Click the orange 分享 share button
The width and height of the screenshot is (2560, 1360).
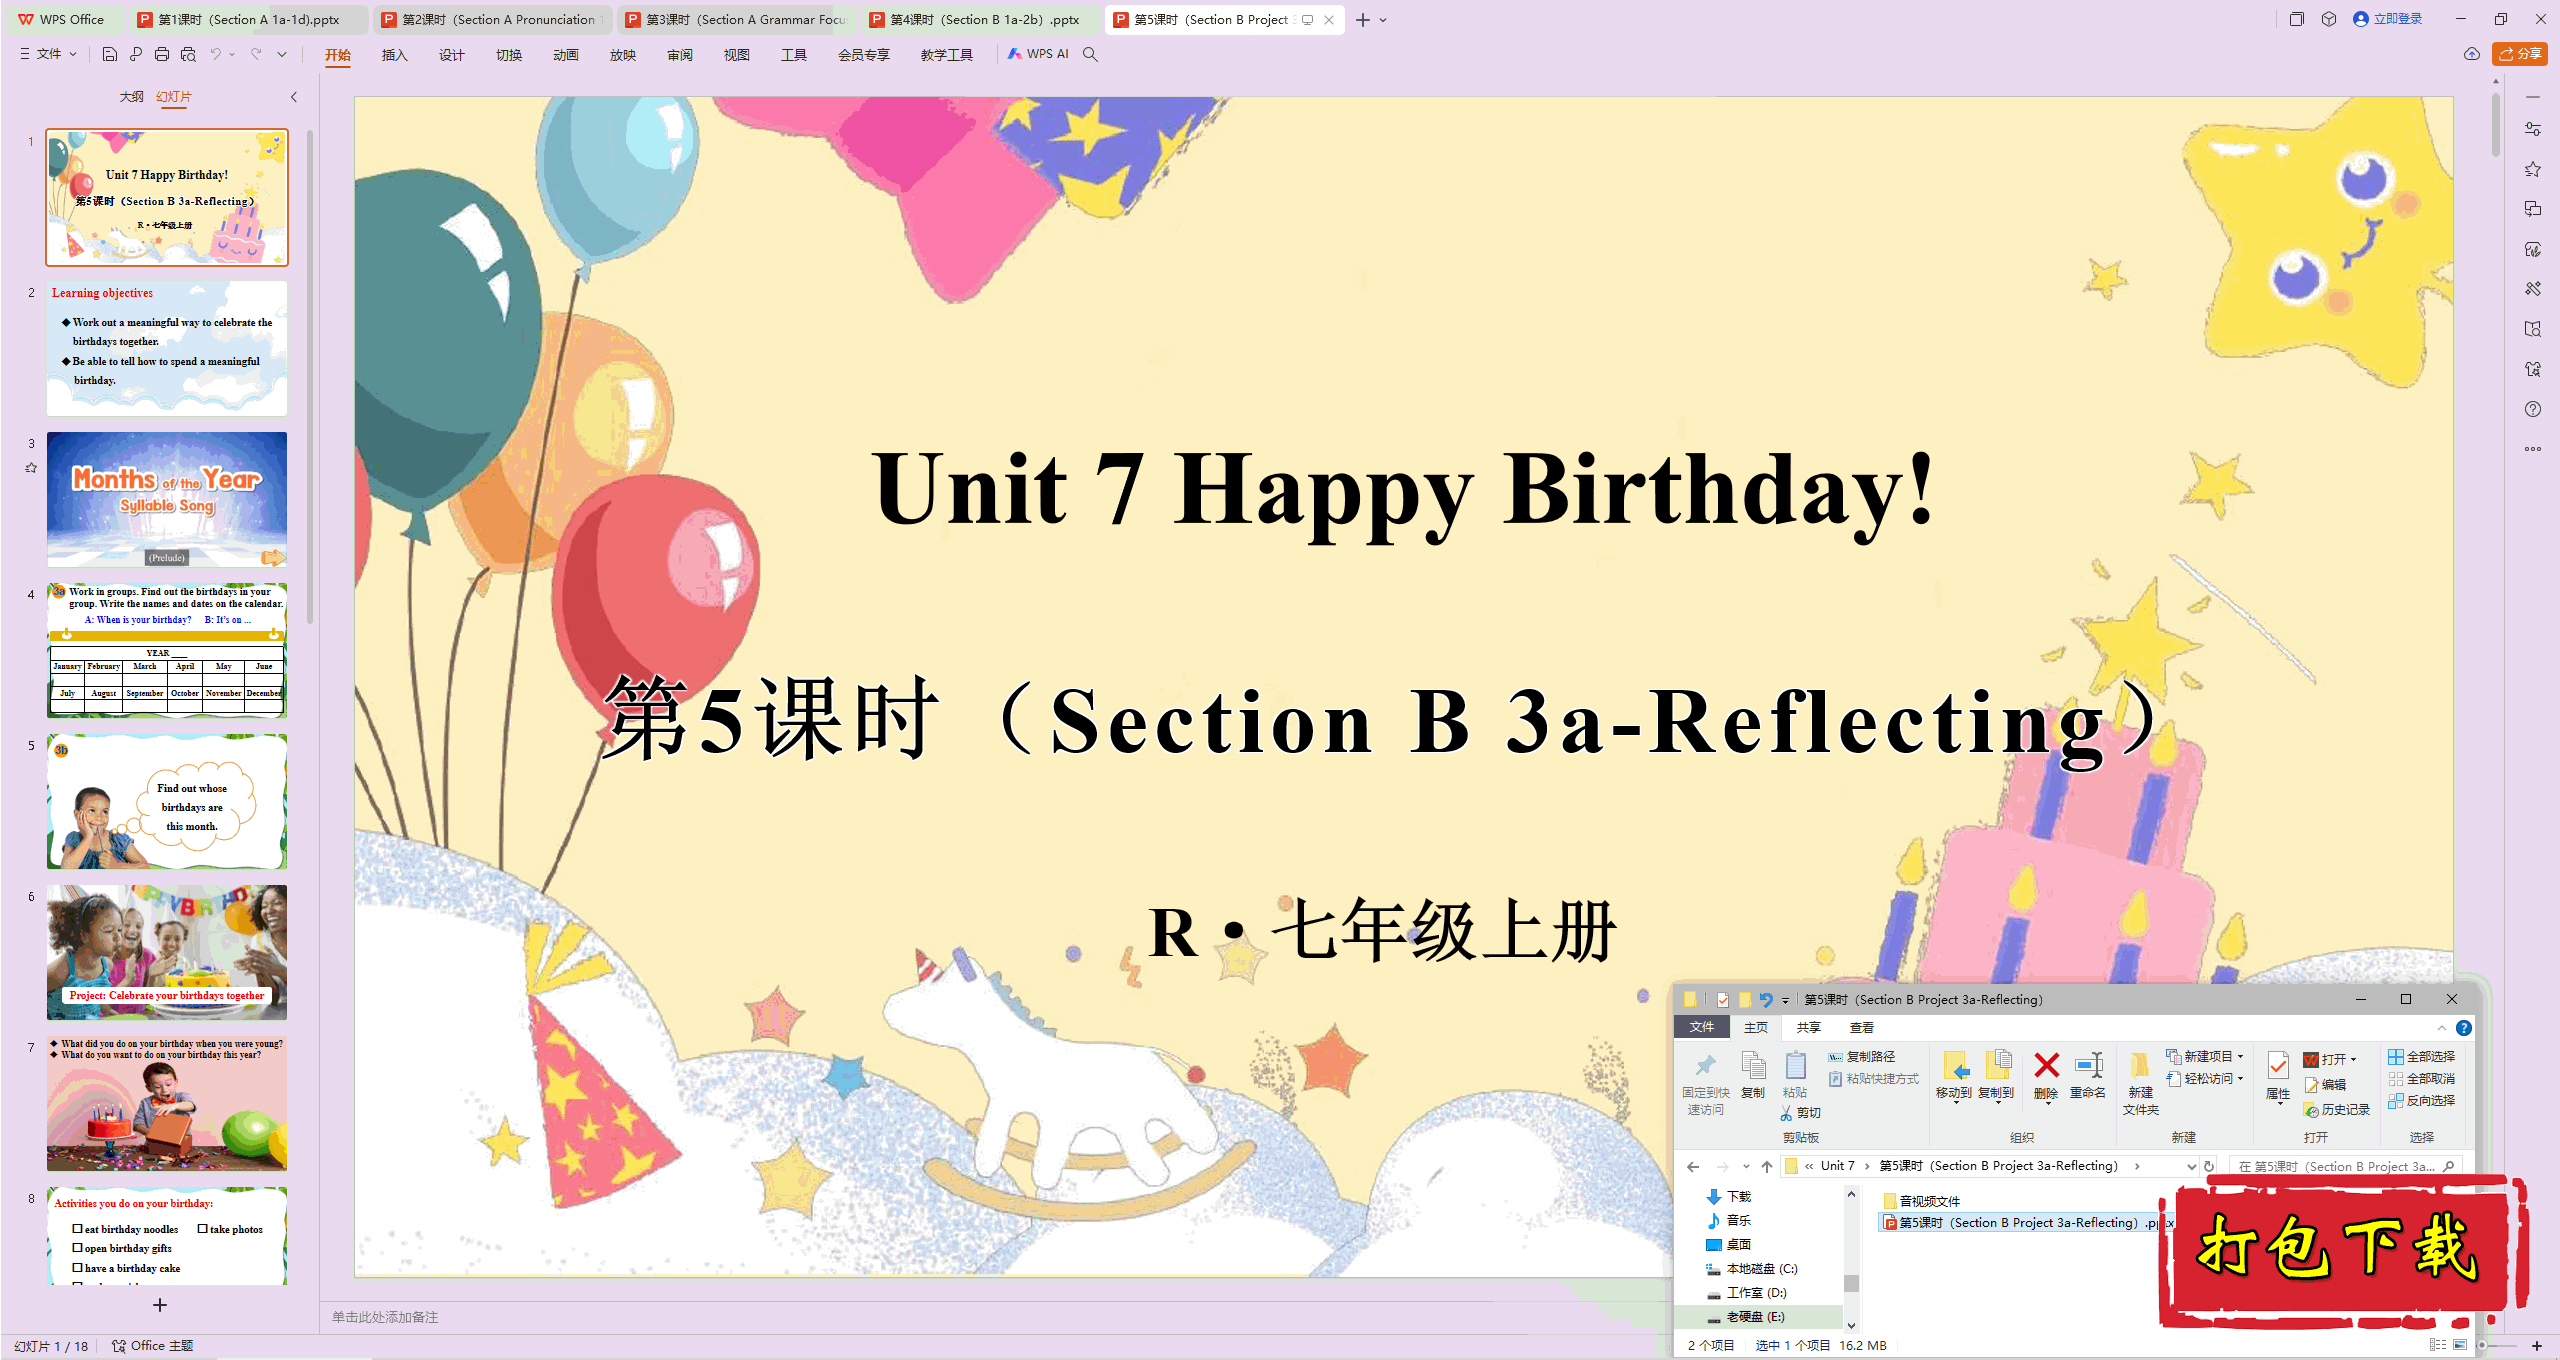coord(2520,54)
